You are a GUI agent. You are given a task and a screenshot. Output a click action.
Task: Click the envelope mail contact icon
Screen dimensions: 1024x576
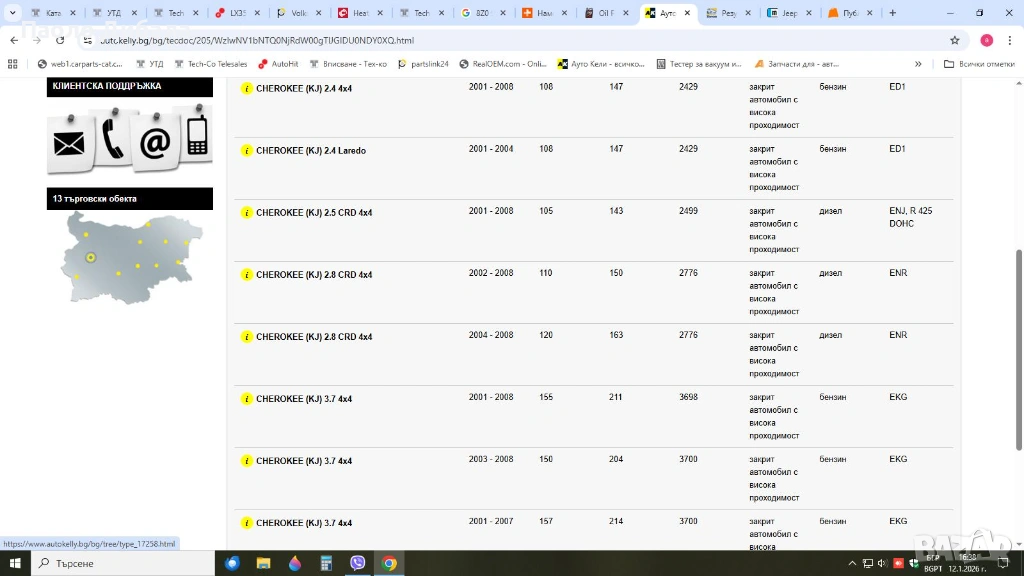click(x=69, y=145)
